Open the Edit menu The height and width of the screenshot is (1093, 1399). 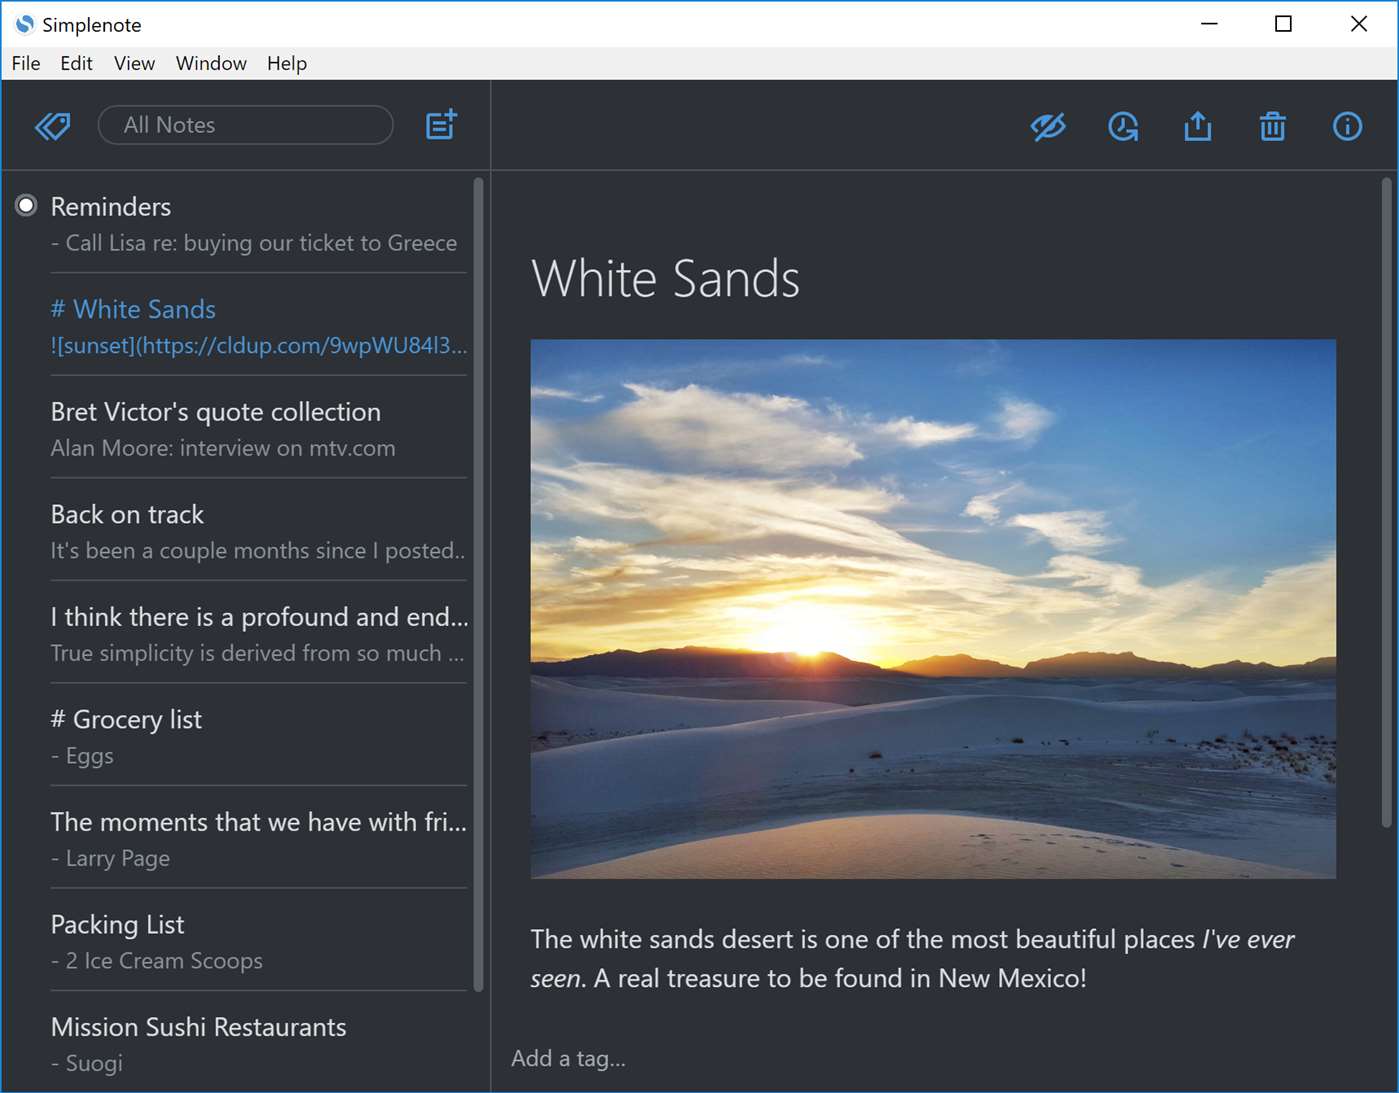click(76, 62)
